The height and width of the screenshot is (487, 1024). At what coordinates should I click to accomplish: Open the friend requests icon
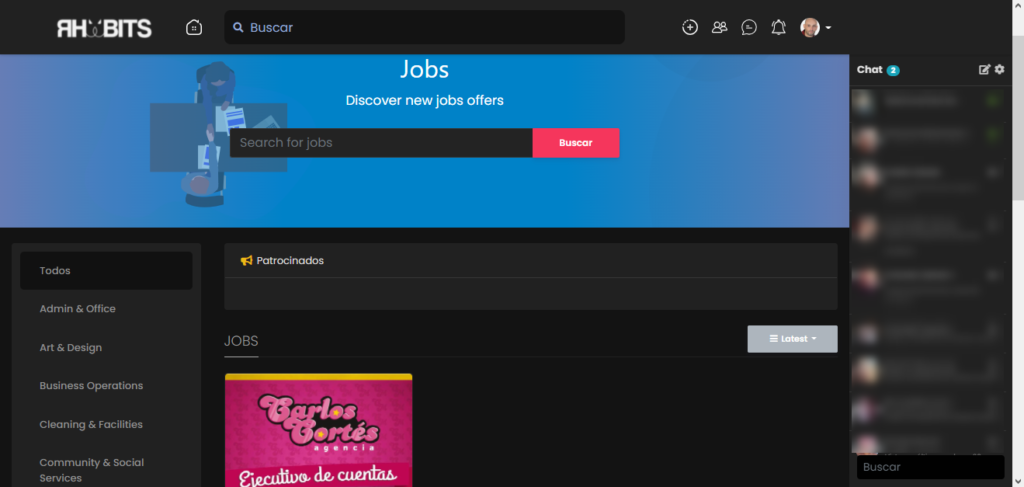[x=720, y=27]
